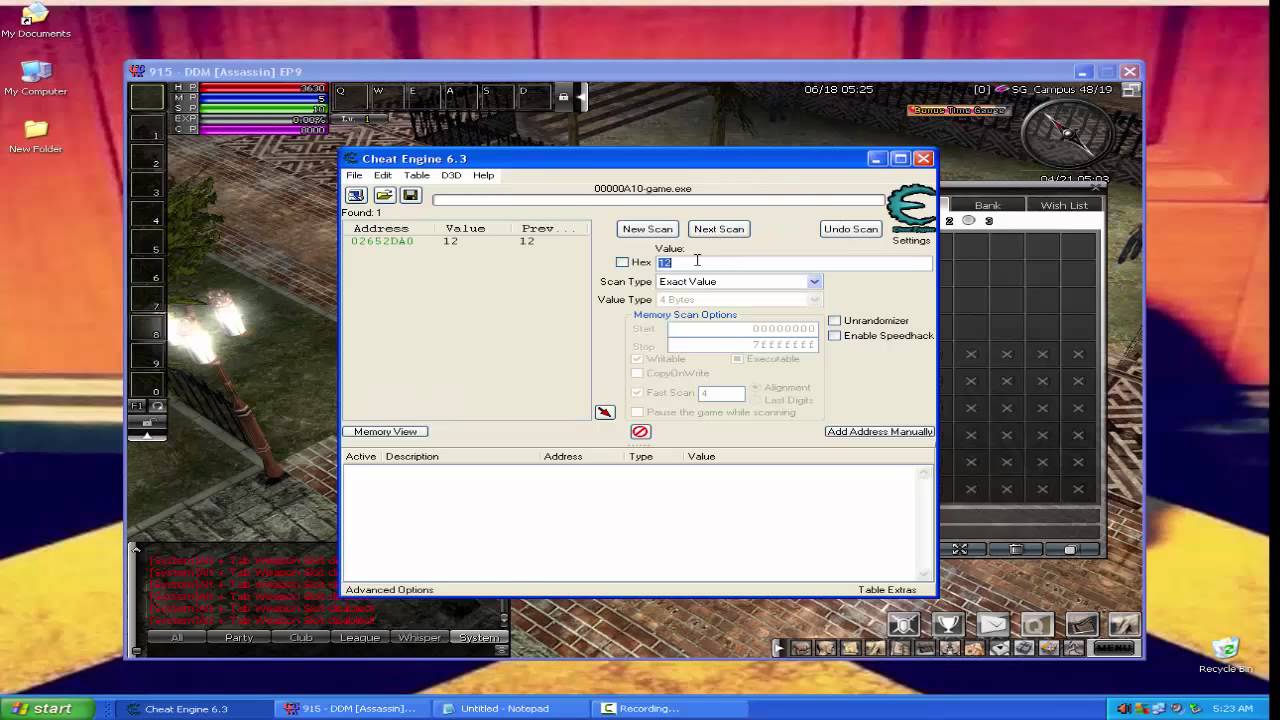Enable the Unrandomizer checkbox
The width and height of the screenshot is (1280, 720).
point(834,321)
